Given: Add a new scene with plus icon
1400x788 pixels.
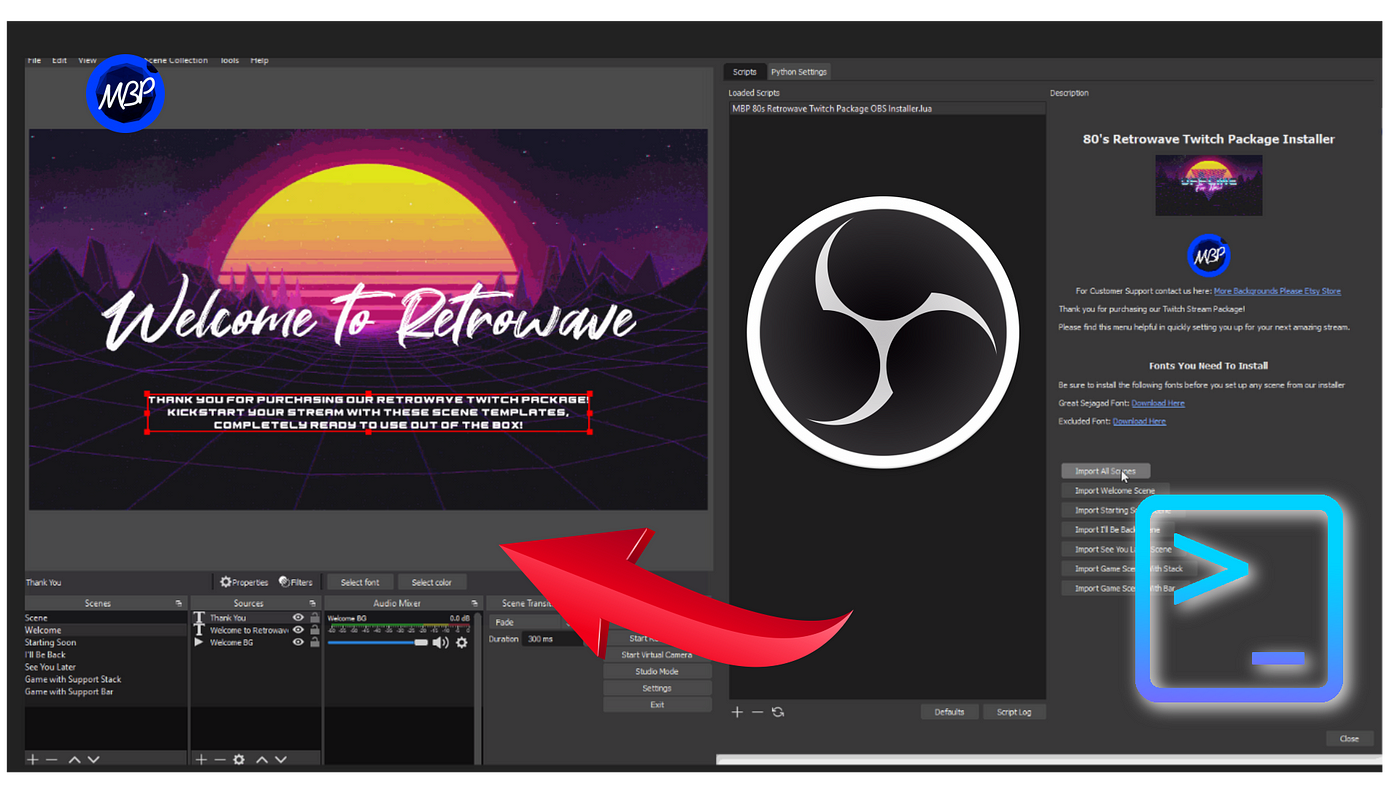Looking at the screenshot, I should point(32,760).
